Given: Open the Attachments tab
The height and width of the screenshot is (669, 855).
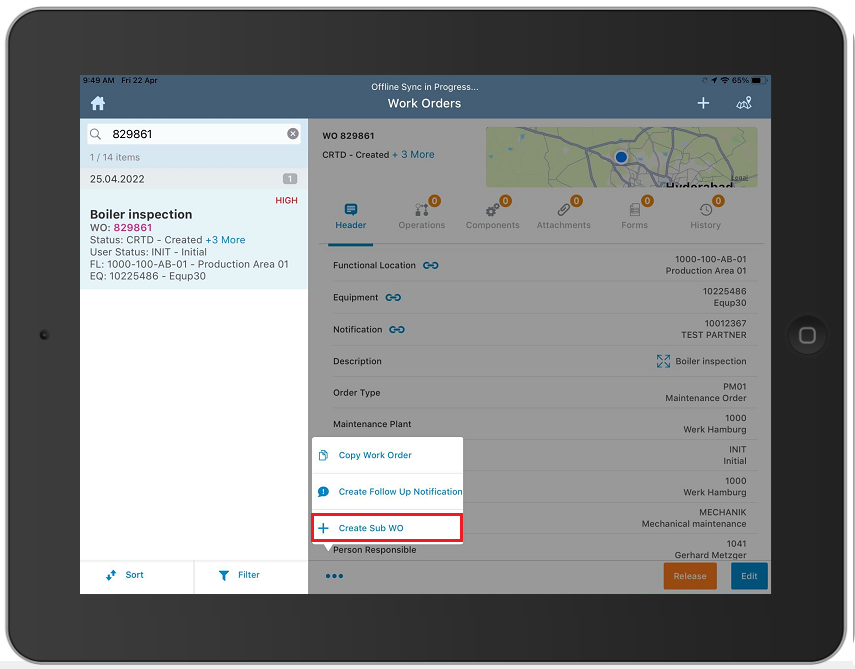Looking at the screenshot, I should 564,215.
